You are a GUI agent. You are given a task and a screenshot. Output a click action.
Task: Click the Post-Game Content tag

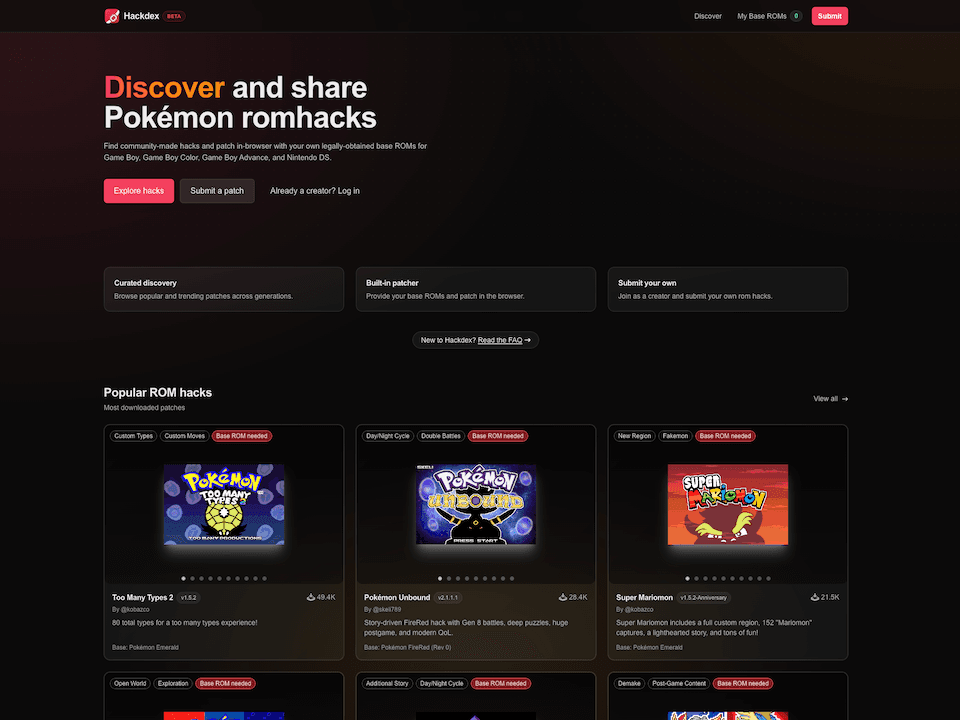pos(679,683)
